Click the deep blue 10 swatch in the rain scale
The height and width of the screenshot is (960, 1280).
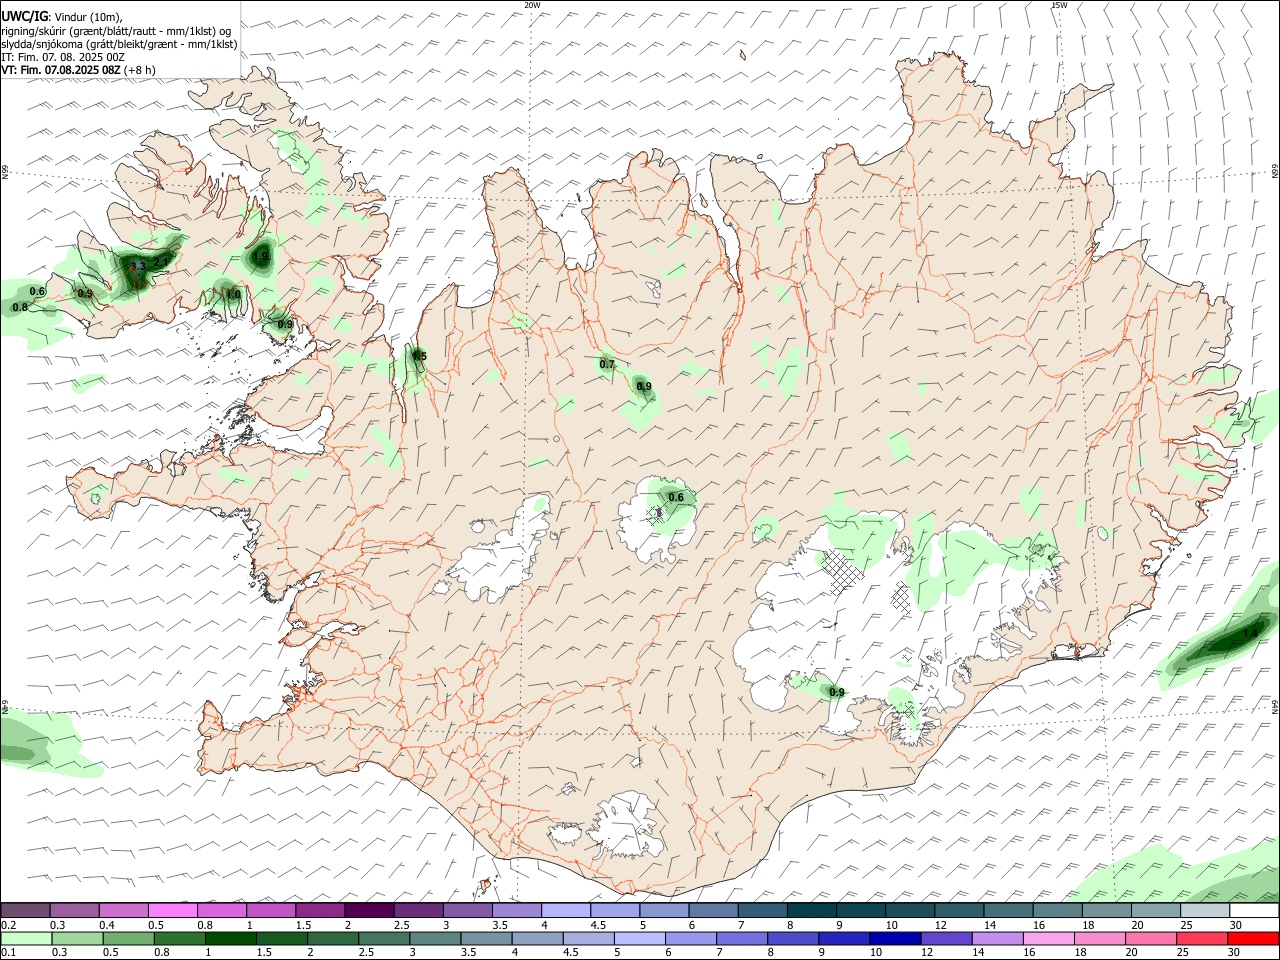(x=894, y=939)
